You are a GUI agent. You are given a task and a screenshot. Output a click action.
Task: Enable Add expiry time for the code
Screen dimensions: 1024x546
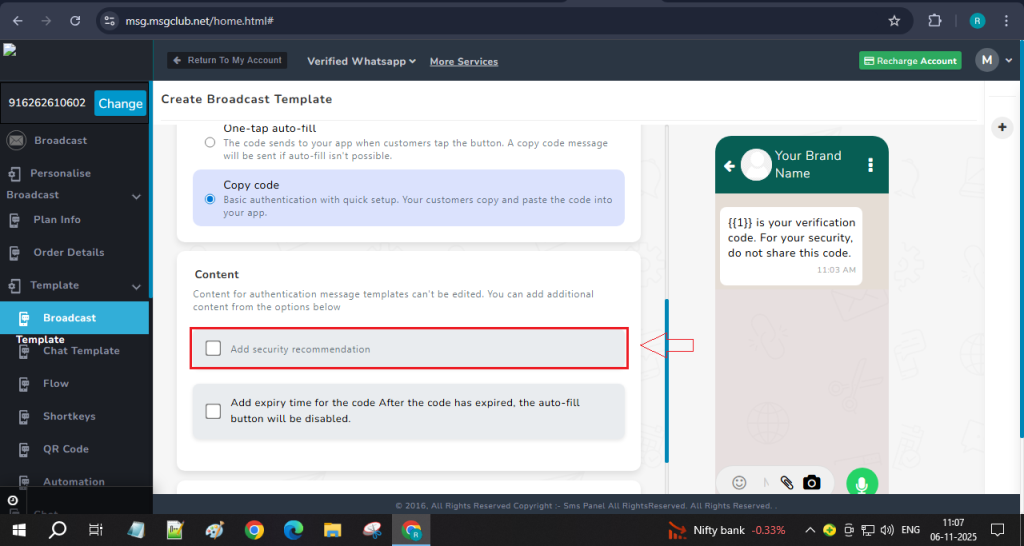point(213,411)
